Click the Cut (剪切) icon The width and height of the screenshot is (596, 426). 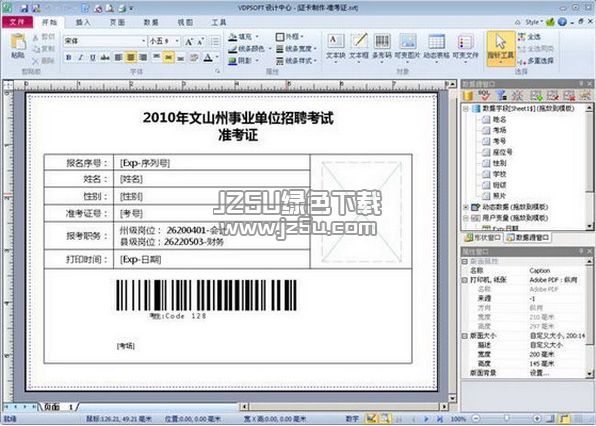click(x=36, y=37)
